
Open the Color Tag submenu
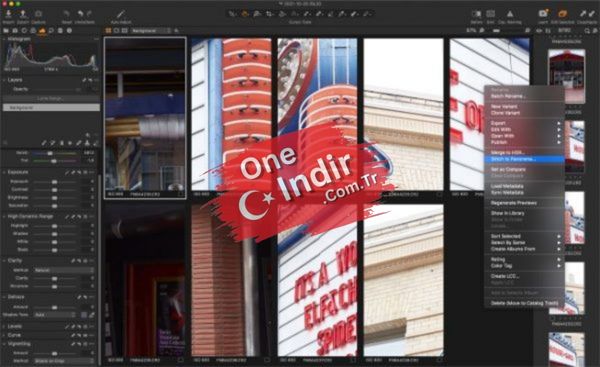click(524, 266)
